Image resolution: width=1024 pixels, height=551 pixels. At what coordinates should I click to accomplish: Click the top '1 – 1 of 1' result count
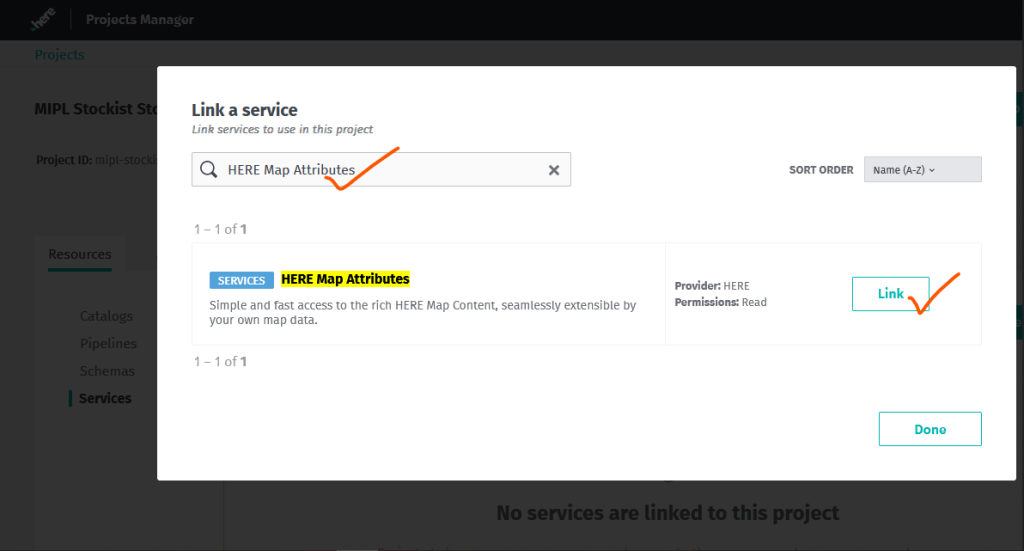tap(220, 229)
